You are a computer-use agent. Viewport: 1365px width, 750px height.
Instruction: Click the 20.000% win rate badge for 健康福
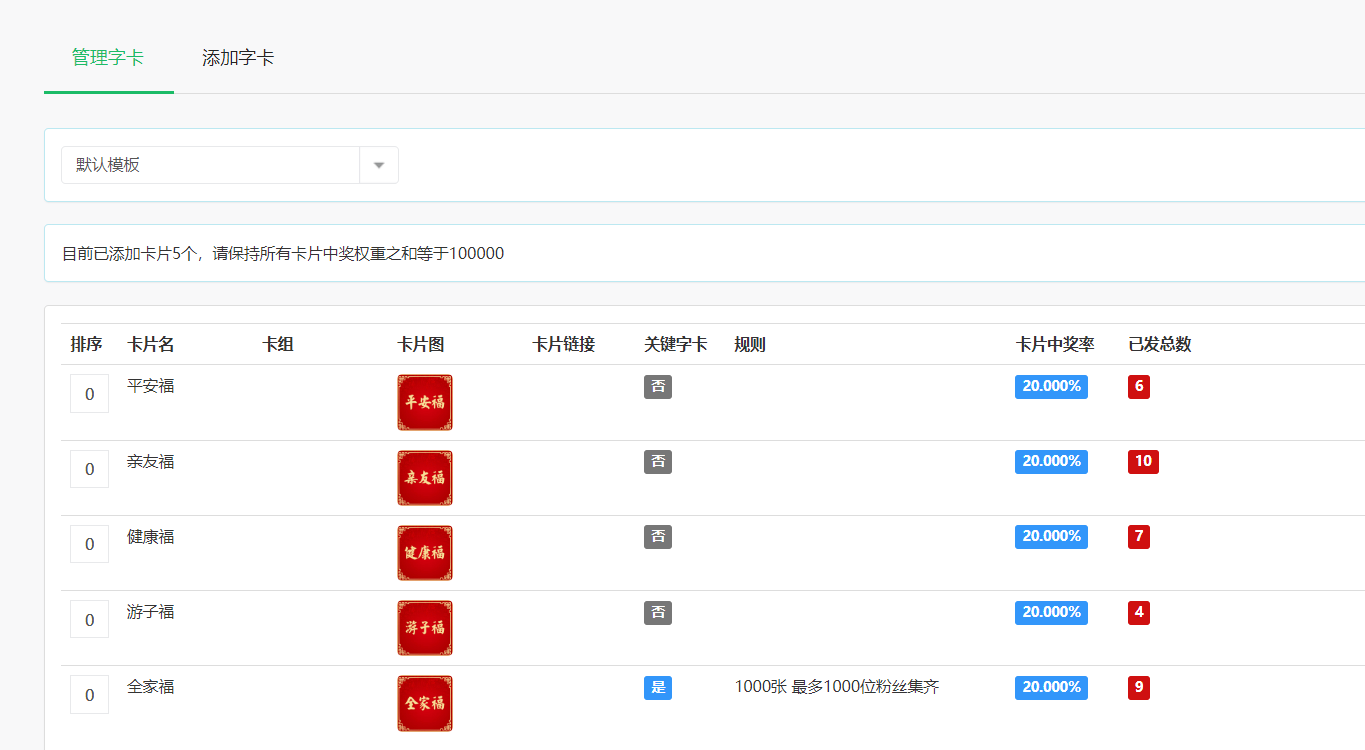point(1051,537)
